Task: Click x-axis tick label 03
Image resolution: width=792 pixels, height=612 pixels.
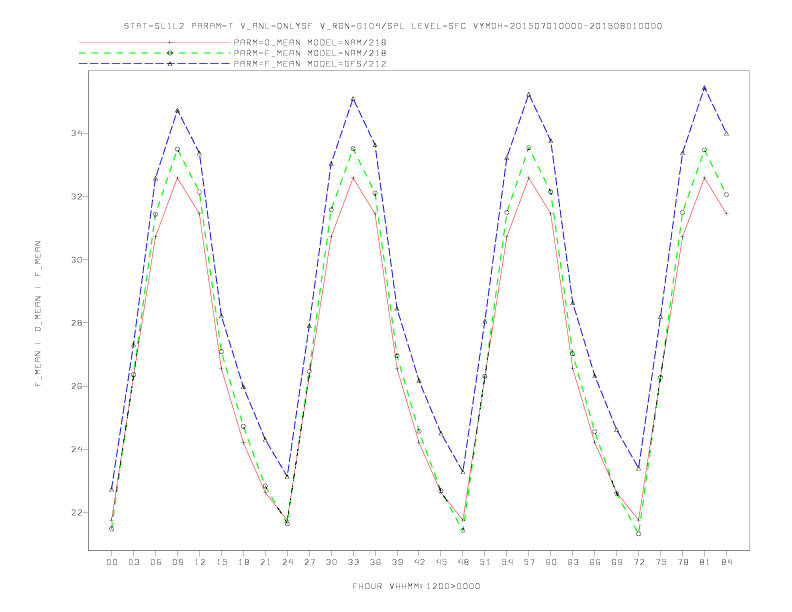Action: click(x=133, y=562)
